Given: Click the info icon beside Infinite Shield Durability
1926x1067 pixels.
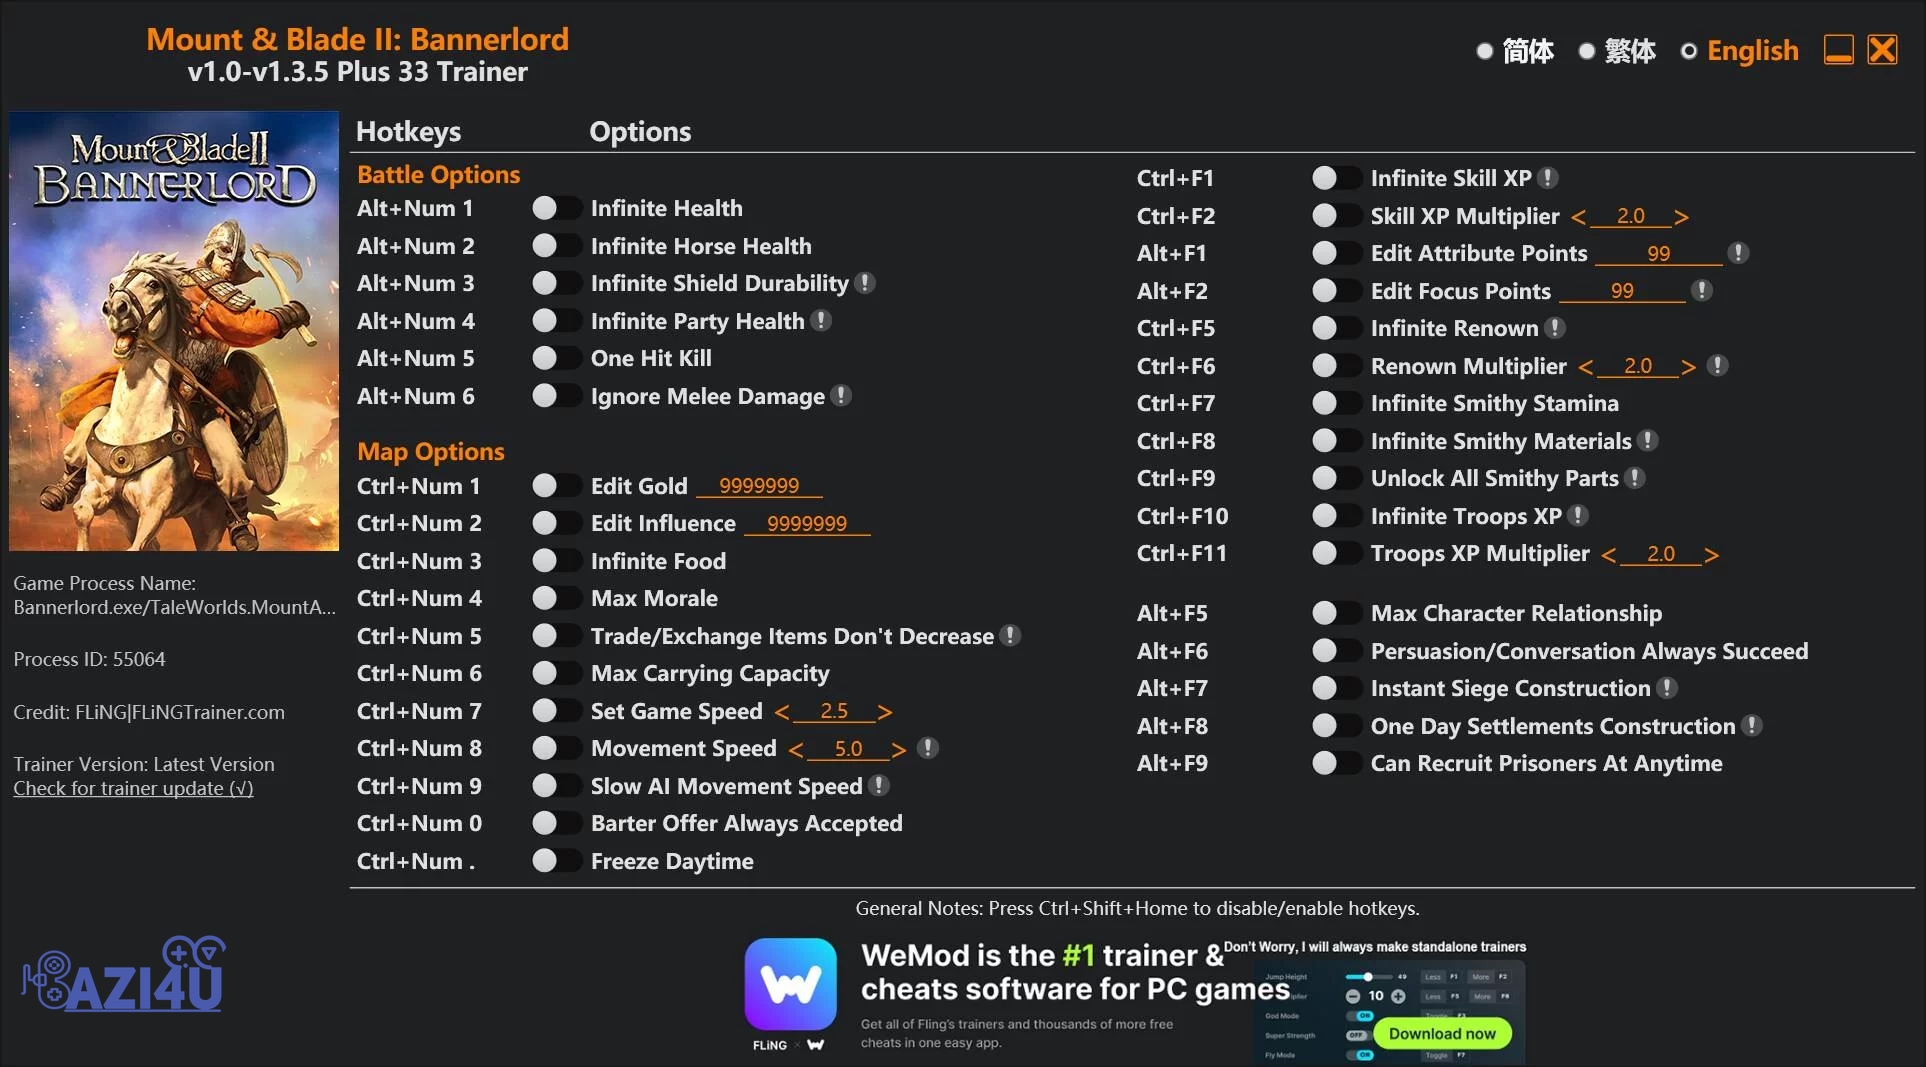Looking at the screenshot, I should 865,284.
